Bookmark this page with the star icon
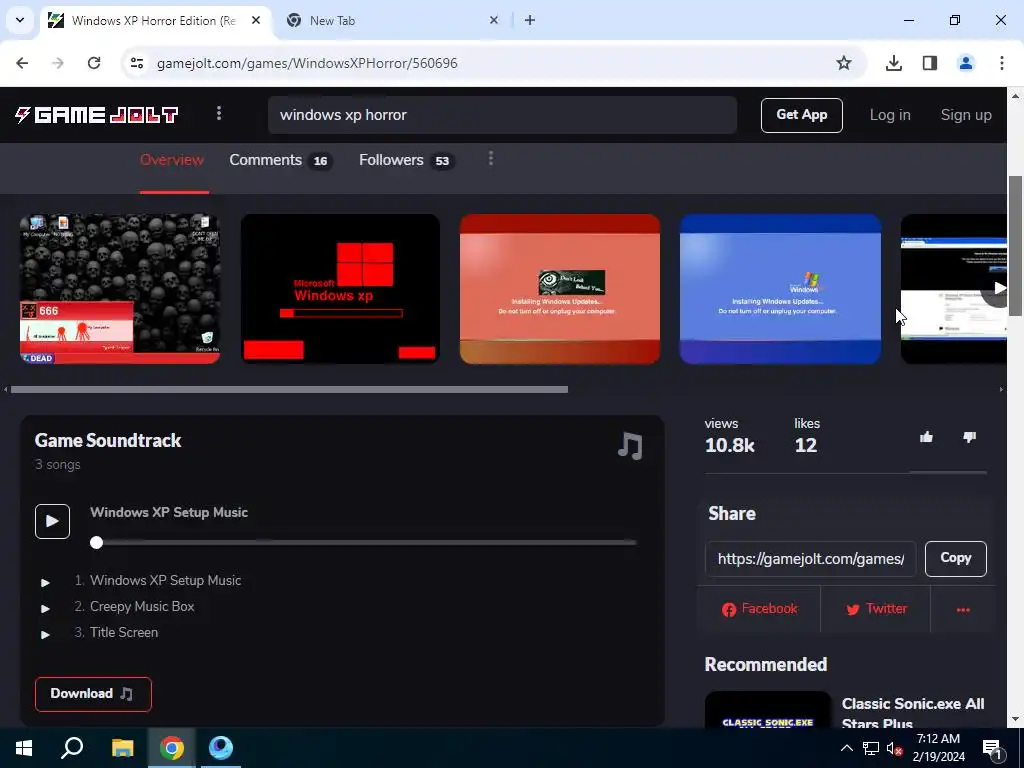Viewport: 1024px width, 768px height. tap(844, 63)
